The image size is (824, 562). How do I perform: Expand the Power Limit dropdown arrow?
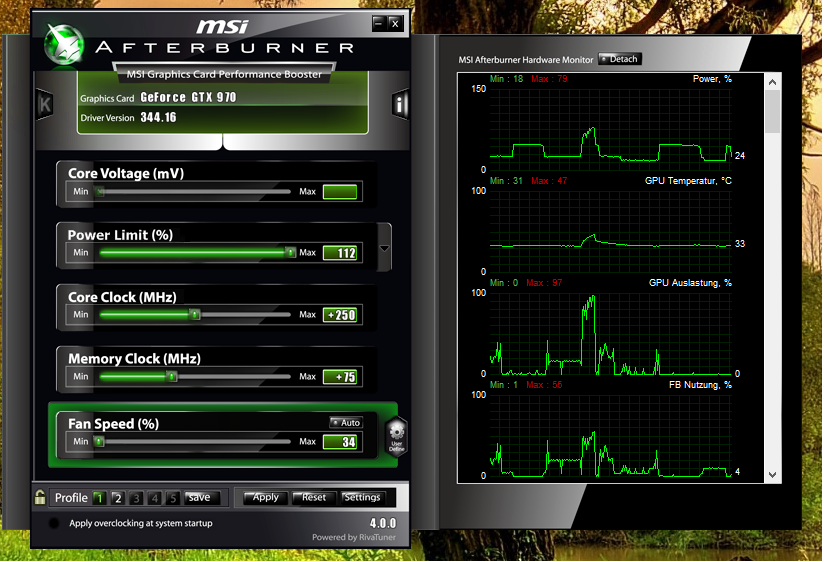[384, 248]
